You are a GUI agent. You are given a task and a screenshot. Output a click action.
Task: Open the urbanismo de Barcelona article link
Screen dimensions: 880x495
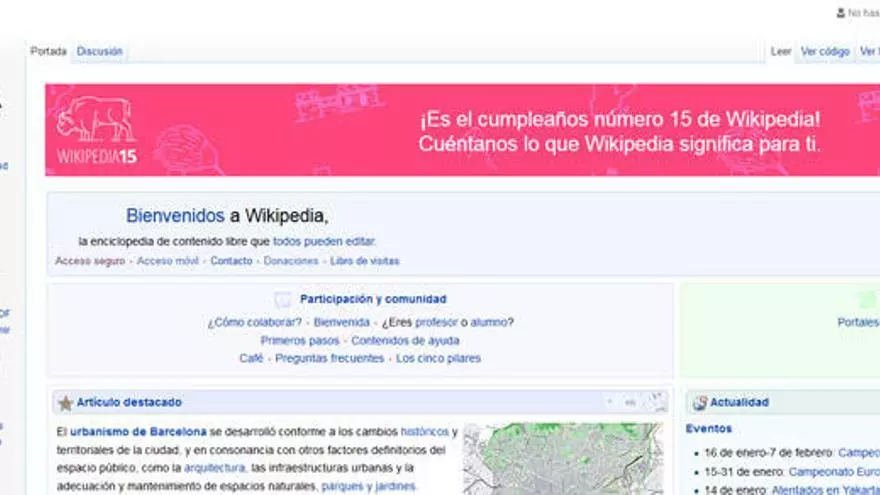(x=138, y=432)
